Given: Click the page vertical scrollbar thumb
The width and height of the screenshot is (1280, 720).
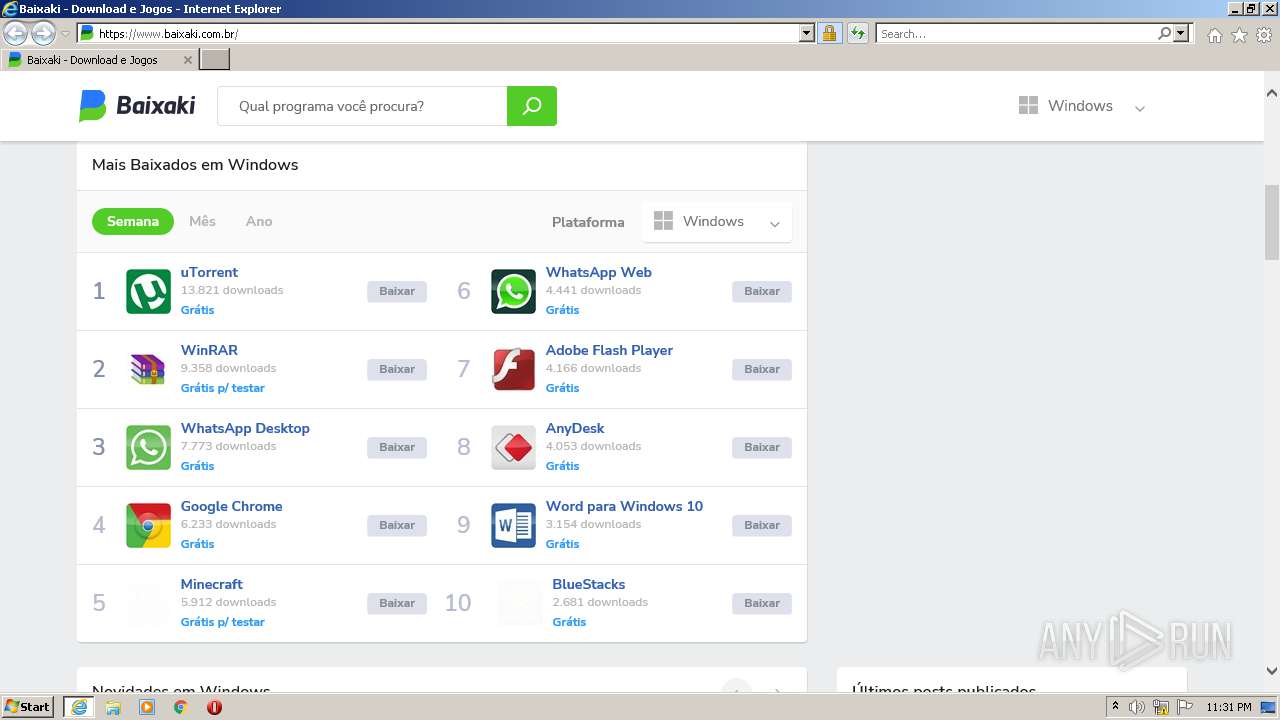Looking at the screenshot, I should [1272, 222].
